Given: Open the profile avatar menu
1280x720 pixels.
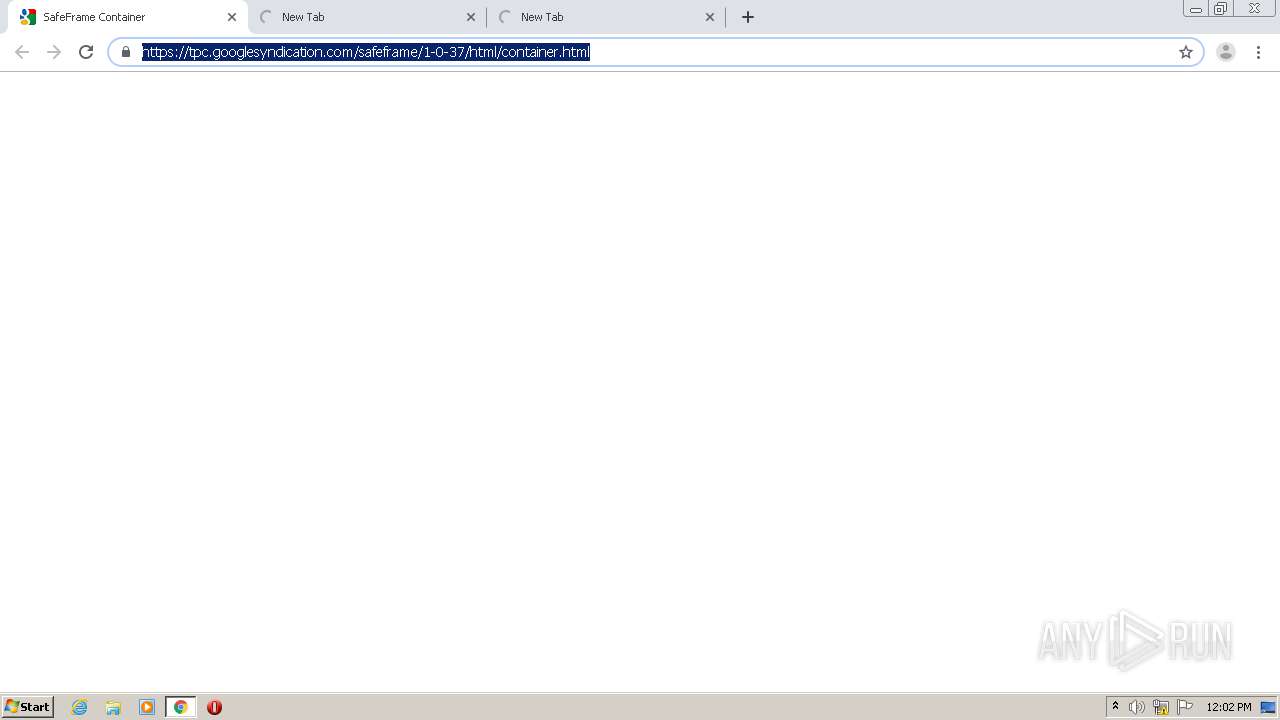Looking at the screenshot, I should click(1226, 52).
